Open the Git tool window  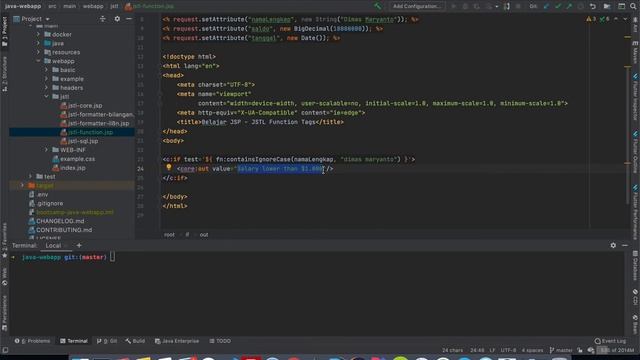pos(107,341)
